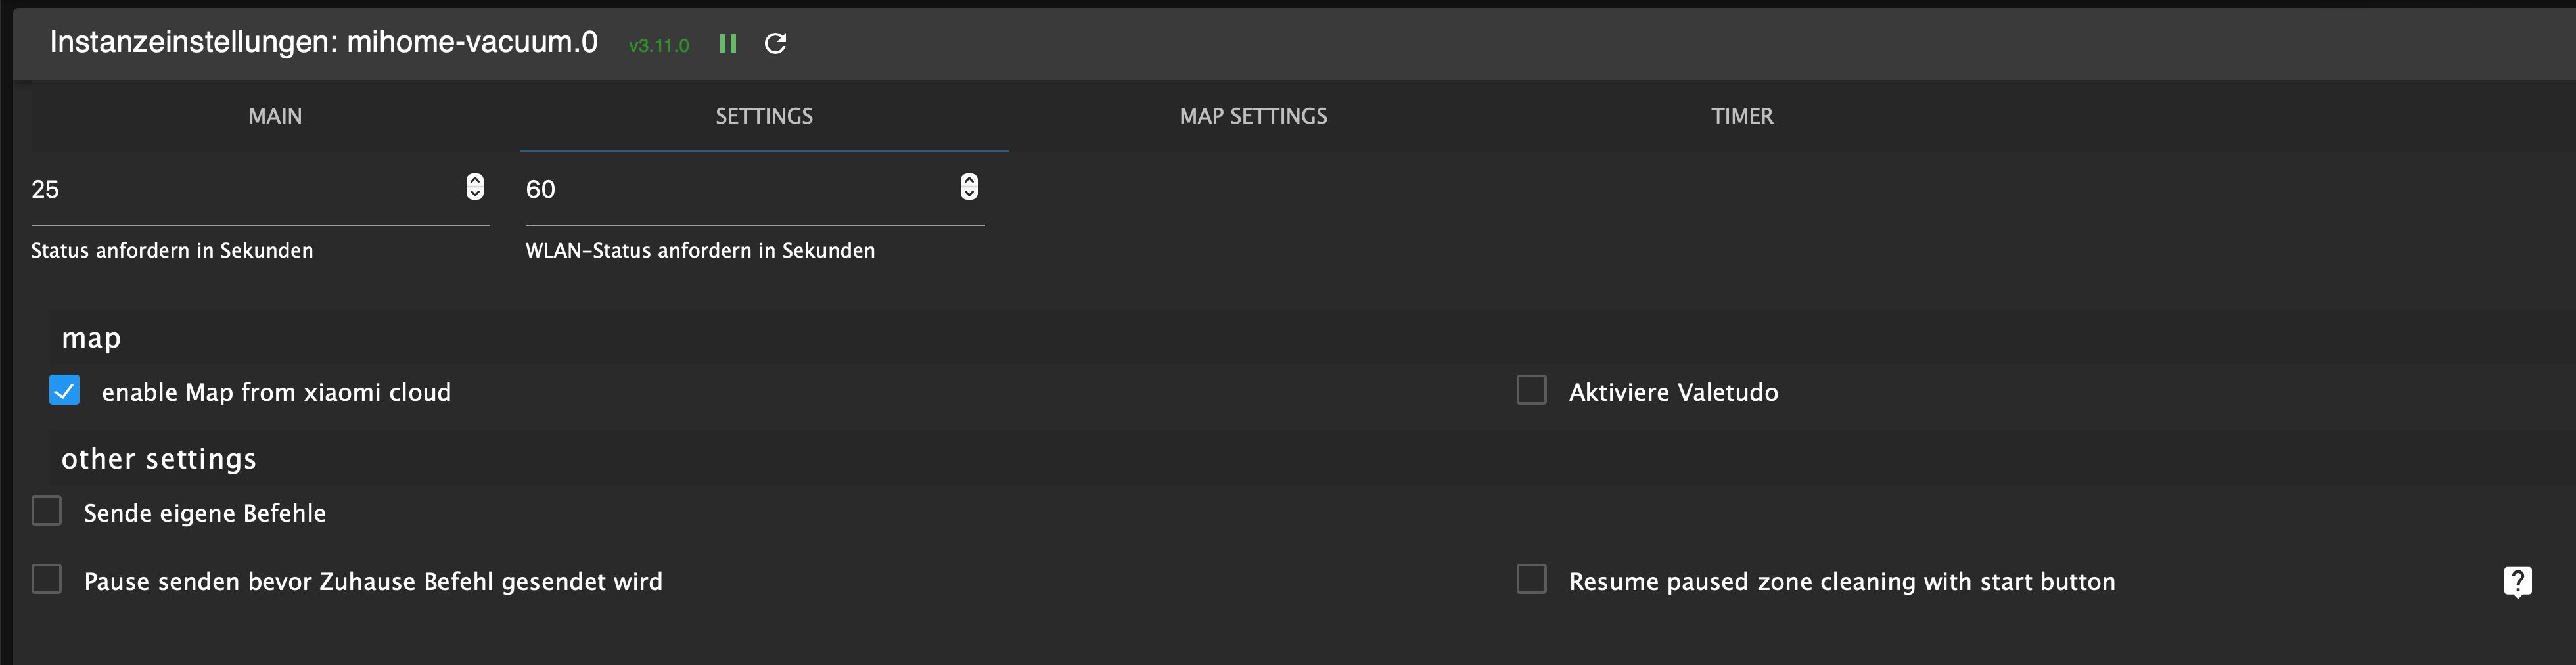The height and width of the screenshot is (665, 2576).
Task: Adjust the status interval stepper arrows
Action: tap(474, 187)
